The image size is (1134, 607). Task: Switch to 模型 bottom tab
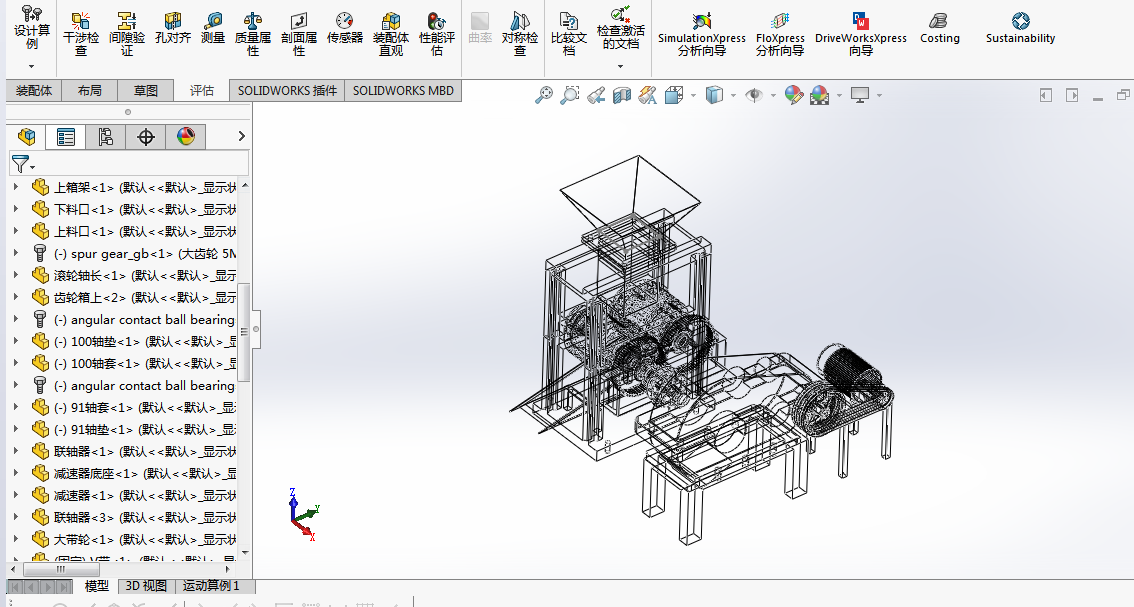click(97, 585)
